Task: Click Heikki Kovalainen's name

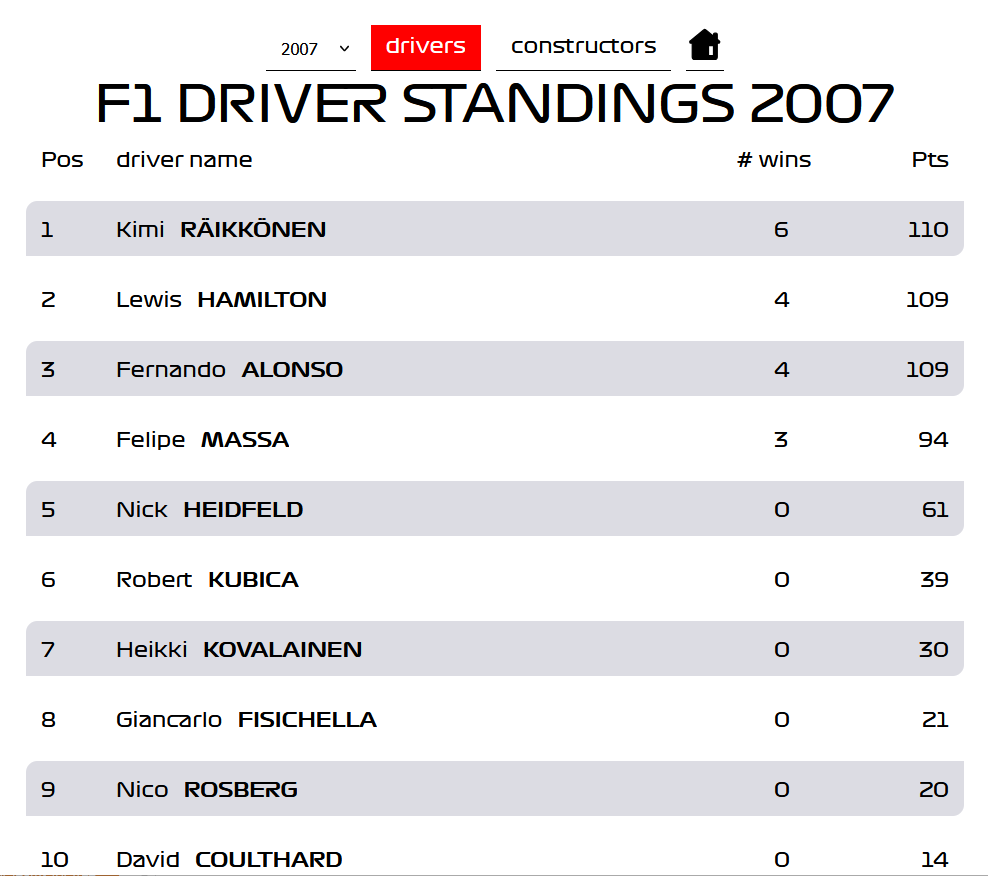Action: (239, 650)
